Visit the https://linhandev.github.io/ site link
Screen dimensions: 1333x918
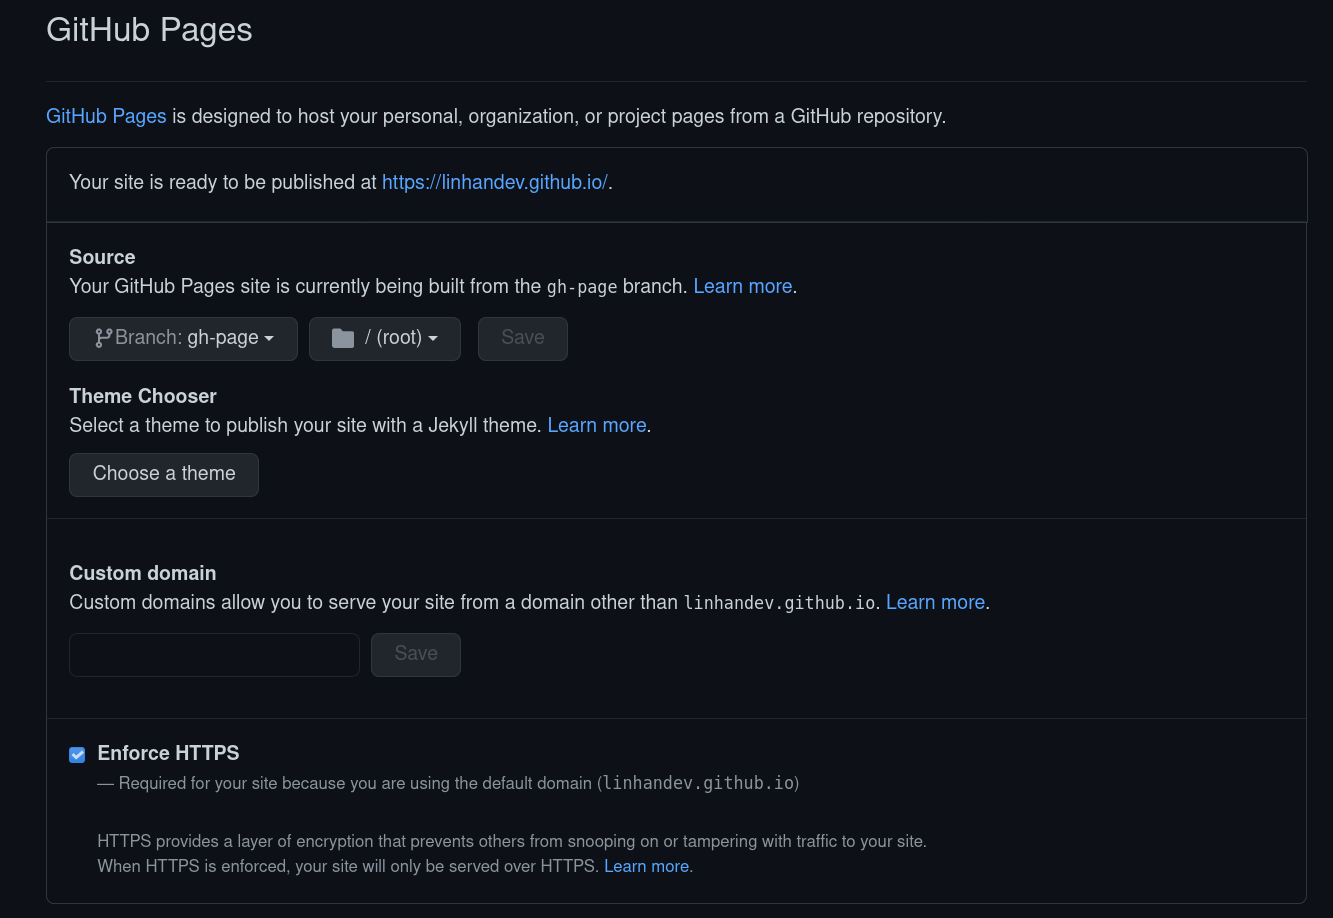coord(495,182)
